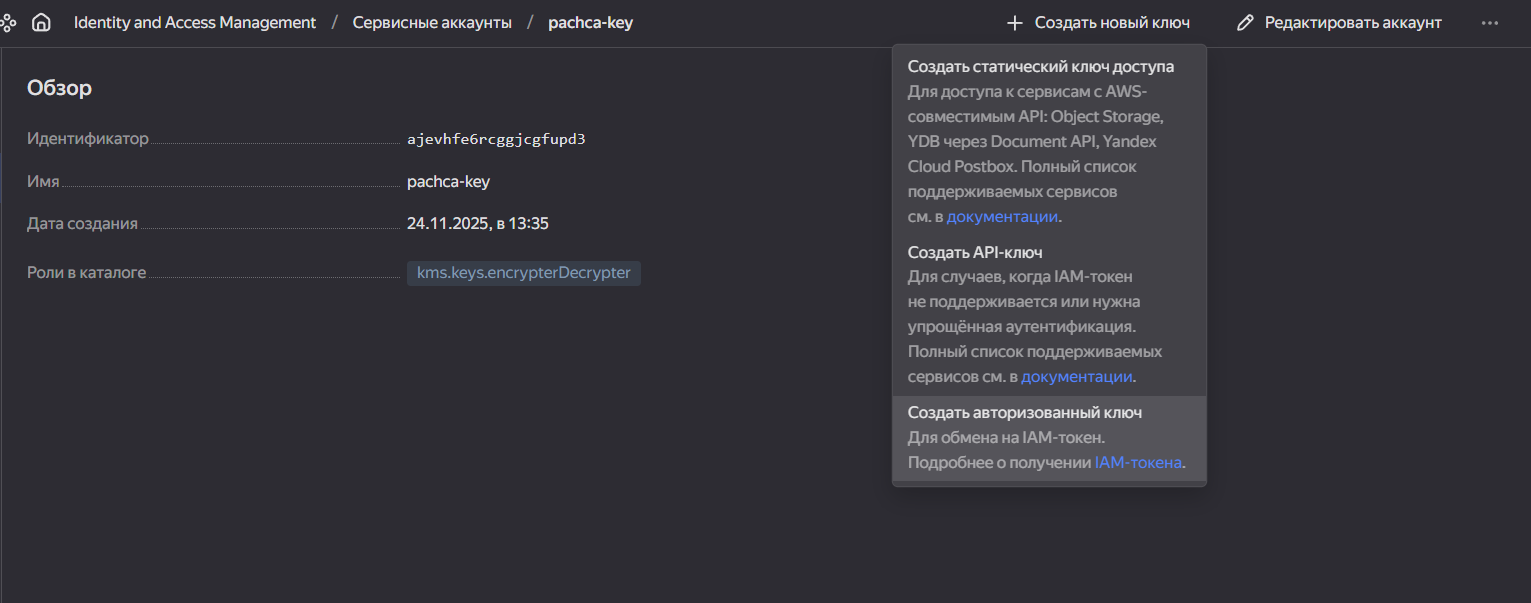Click the pencil icon for editing the account
Viewport: 1531px width, 603px height.
tap(1245, 22)
